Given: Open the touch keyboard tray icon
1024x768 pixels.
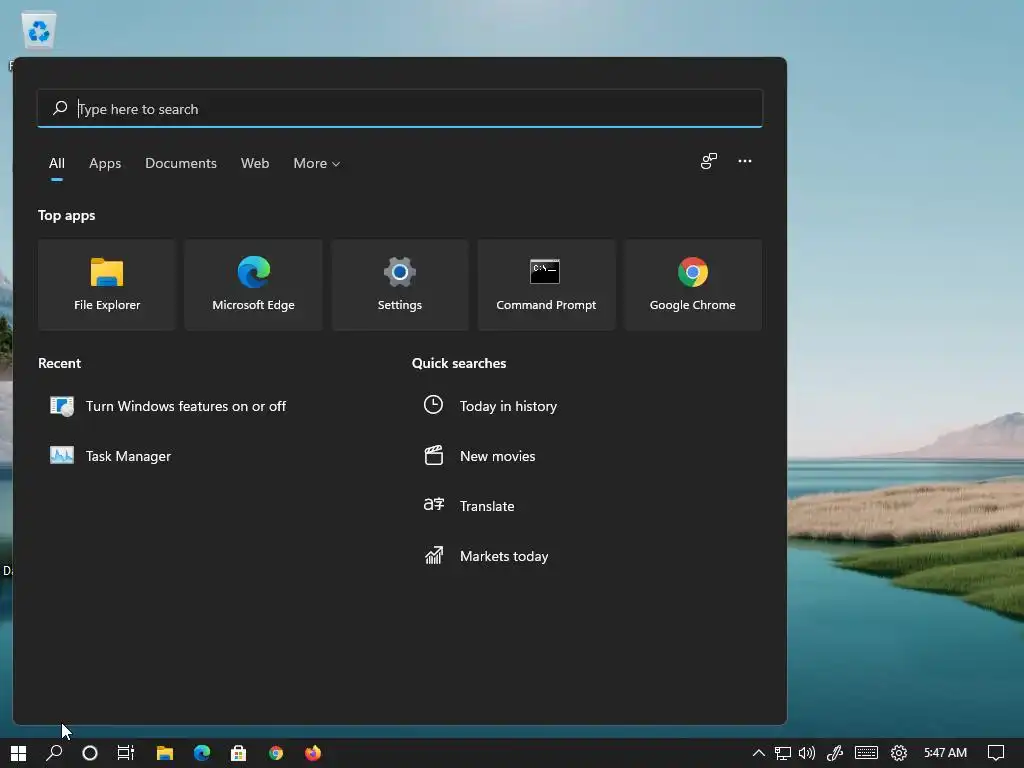Looking at the screenshot, I should 866,753.
